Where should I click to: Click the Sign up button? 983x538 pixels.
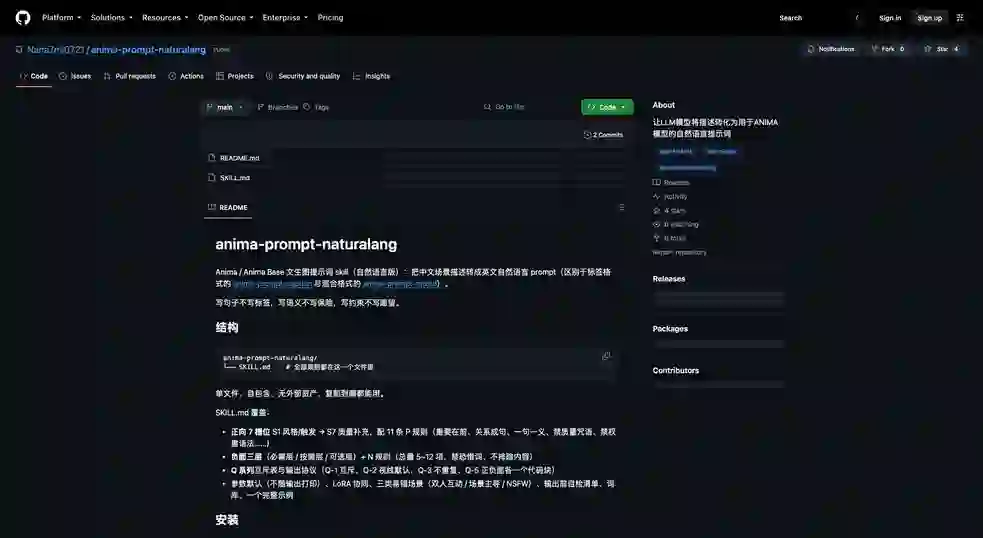pos(930,18)
